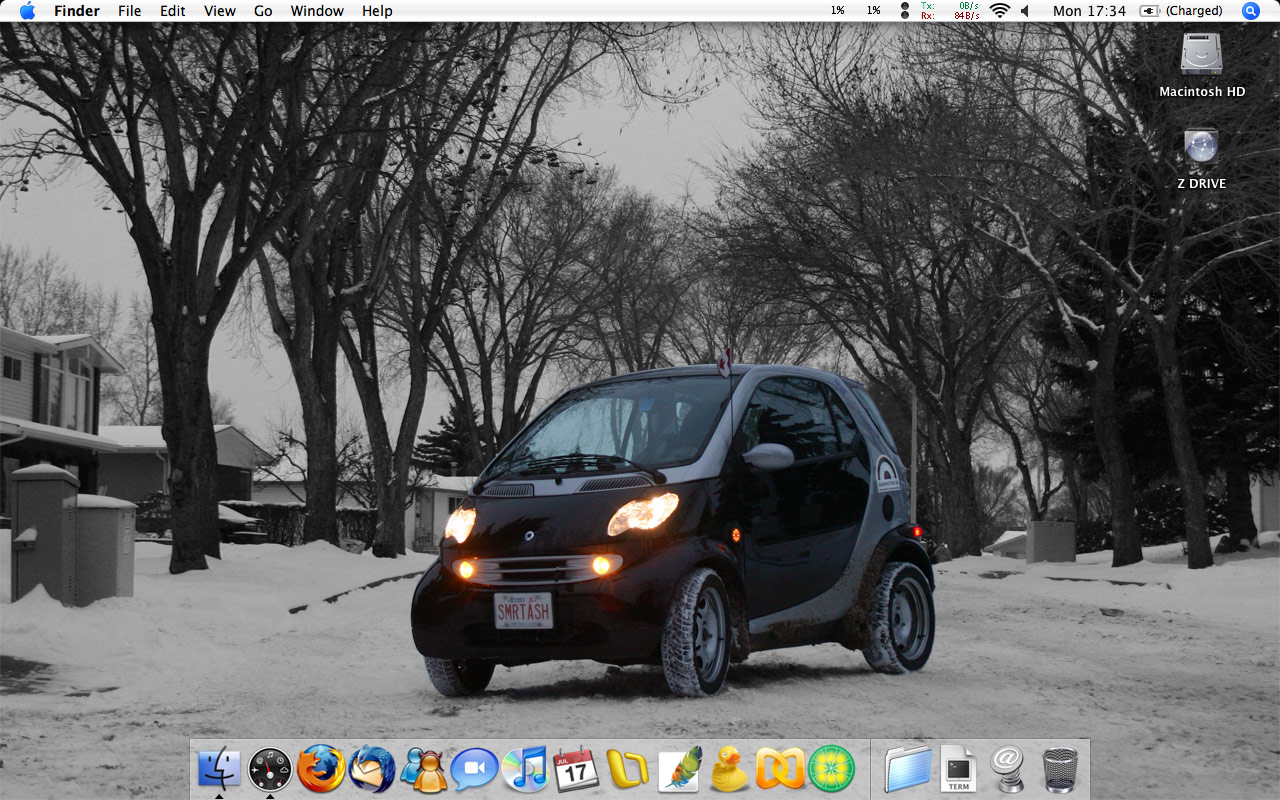
Task: Launch Thunderbird mail from the dock
Action: pos(372,769)
